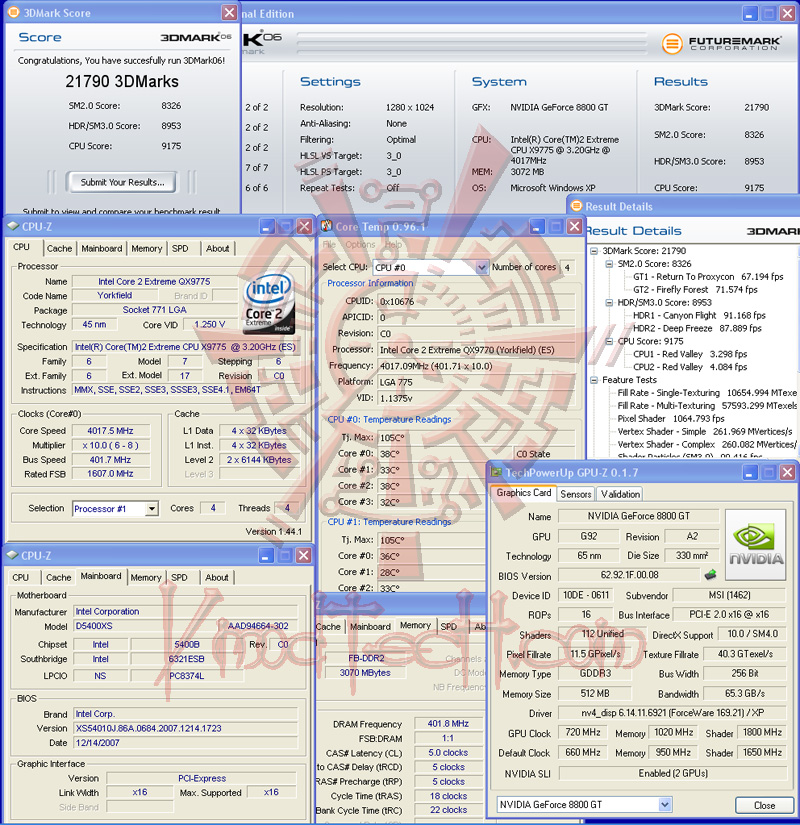
Task: Select GT1 - Return To Proxycon result
Action: tap(708, 277)
